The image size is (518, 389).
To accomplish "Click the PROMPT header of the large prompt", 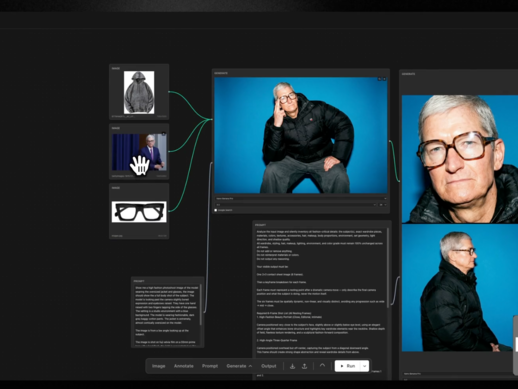I will [x=261, y=225].
